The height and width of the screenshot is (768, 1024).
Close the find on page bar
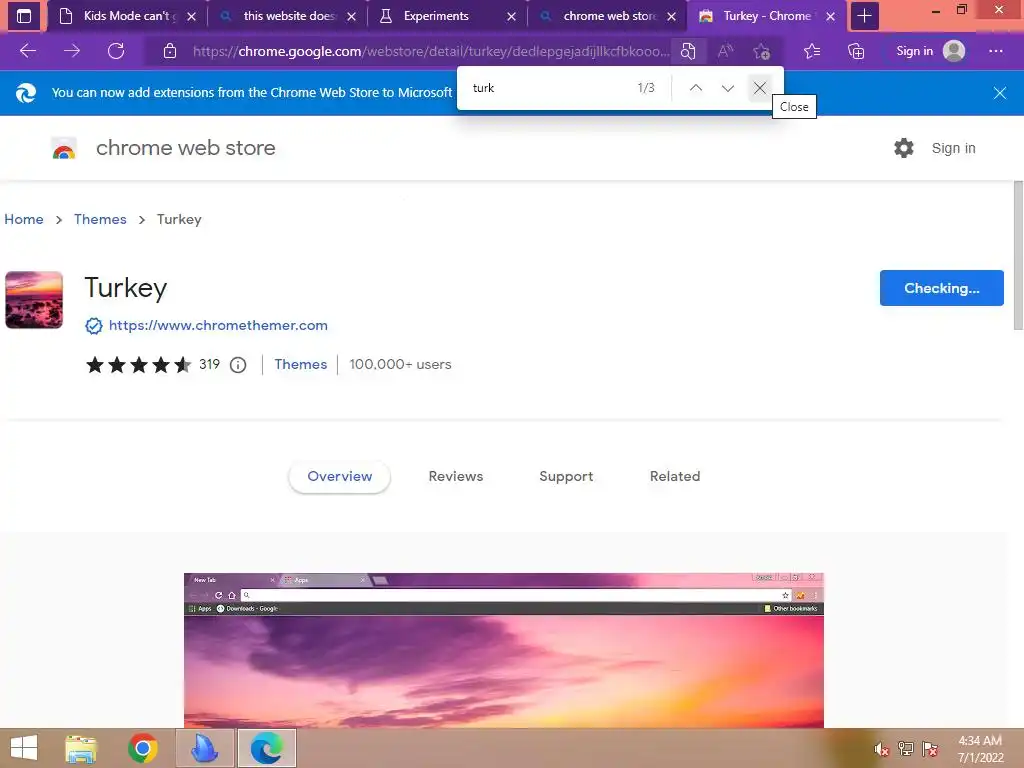point(760,88)
